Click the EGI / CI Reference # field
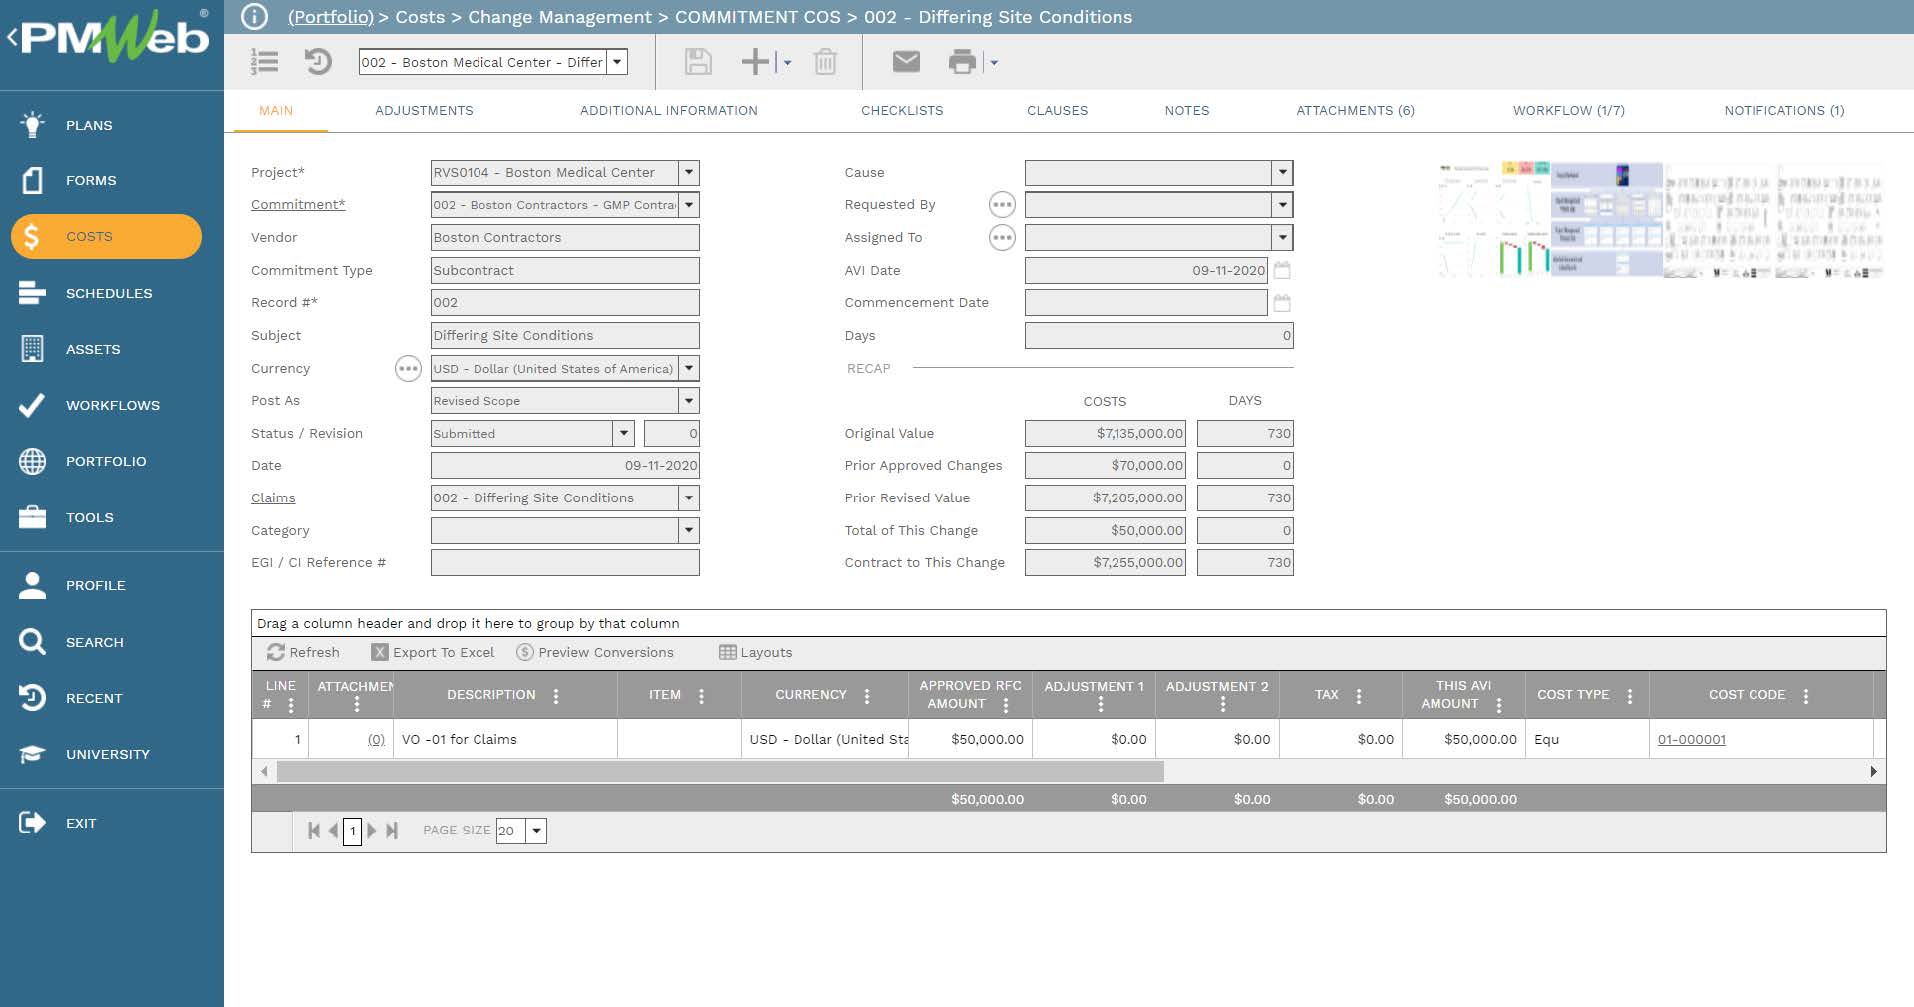 pos(565,563)
